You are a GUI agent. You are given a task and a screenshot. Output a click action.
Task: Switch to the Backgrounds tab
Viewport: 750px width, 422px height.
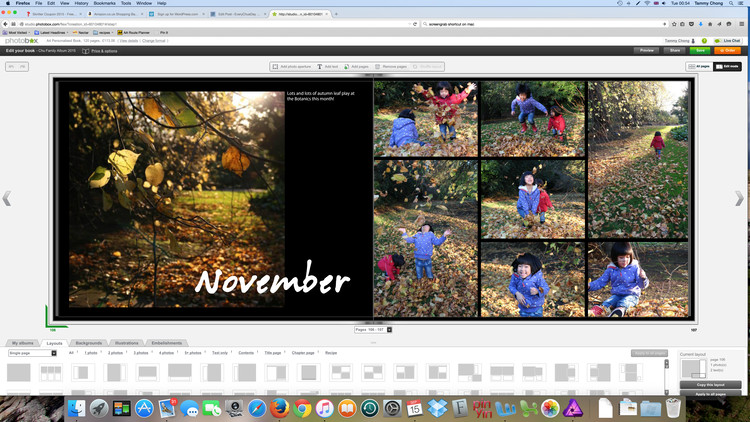(88, 343)
